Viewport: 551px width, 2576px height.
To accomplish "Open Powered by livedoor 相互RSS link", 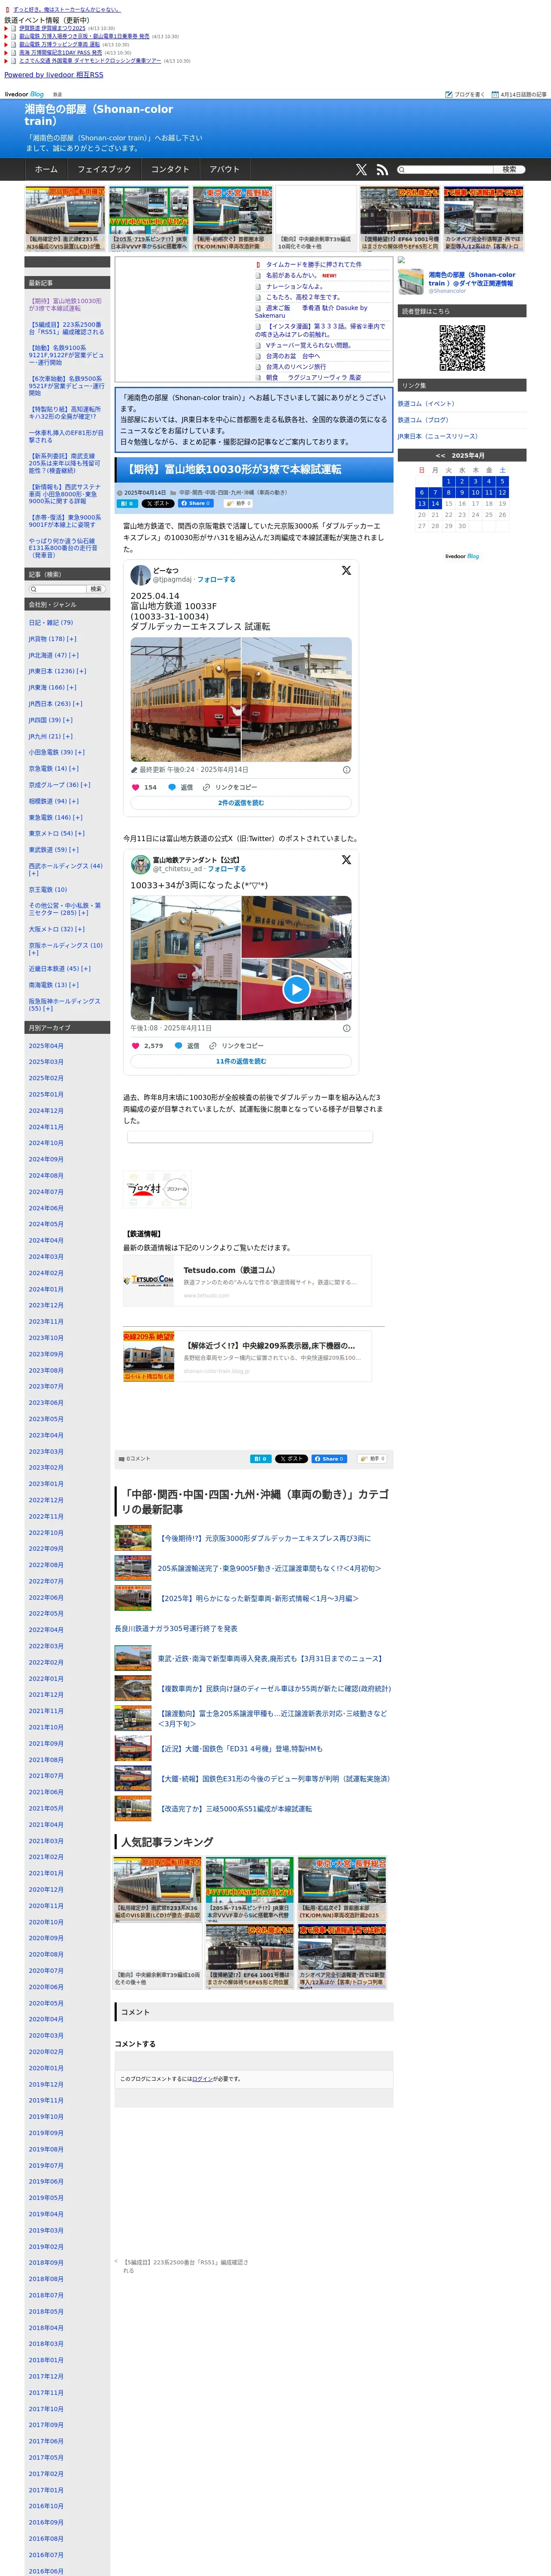I will [x=54, y=75].
